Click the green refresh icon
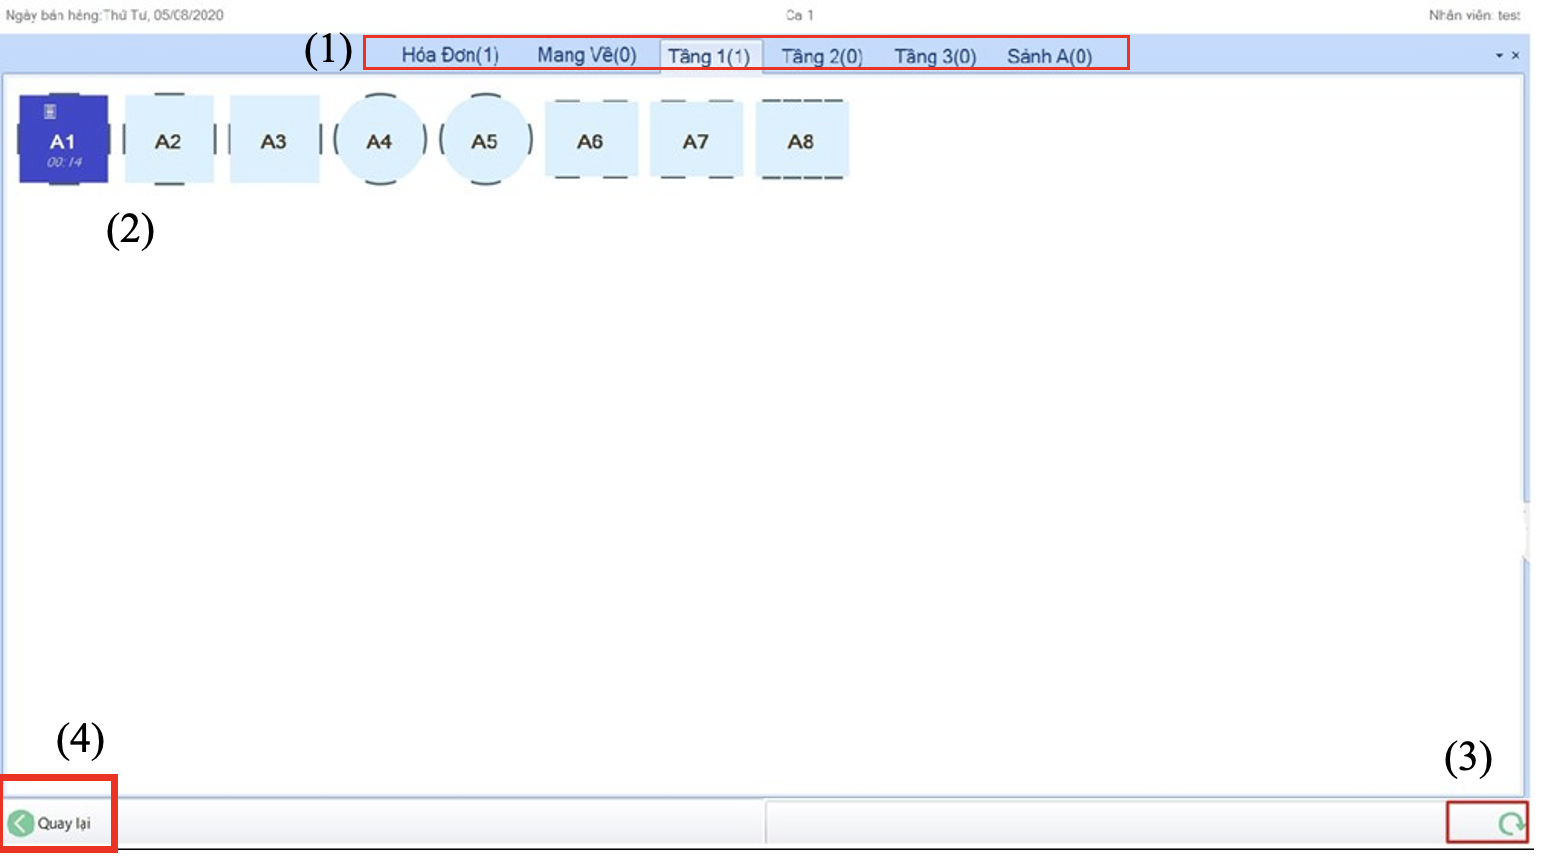Viewport: 1544px width, 858px height. (1511, 824)
